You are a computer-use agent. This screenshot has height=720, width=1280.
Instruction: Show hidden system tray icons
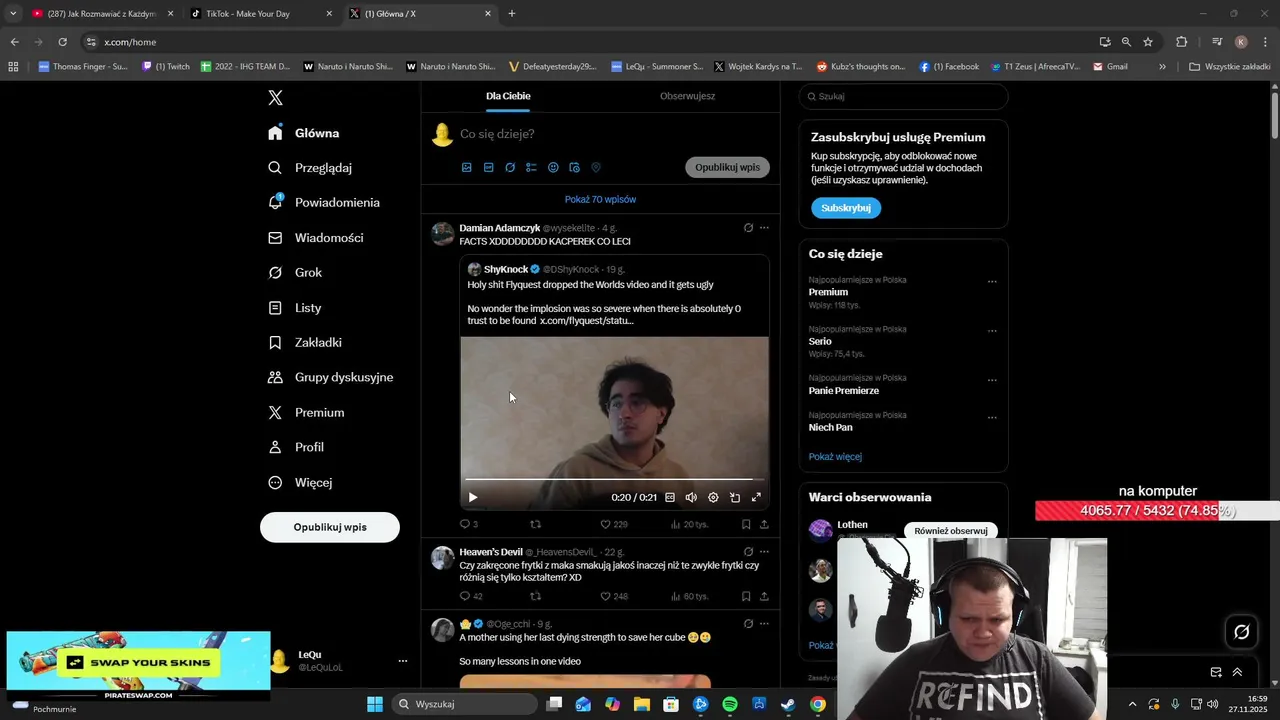1132,704
